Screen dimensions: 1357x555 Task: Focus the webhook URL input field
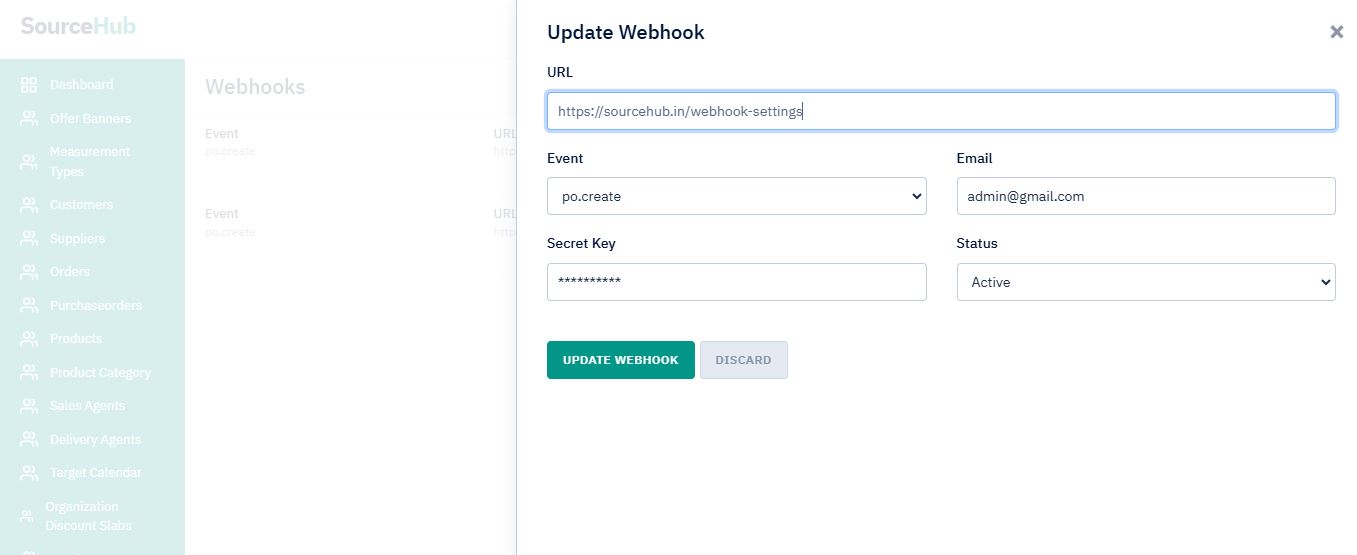point(940,111)
